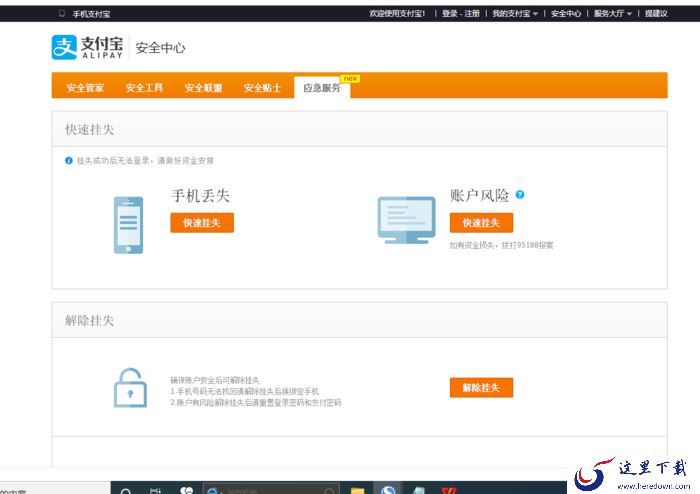700x494 pixels.
Task: Click 快速挂失 button under 账户风险
Action: [x=481, y=223]
